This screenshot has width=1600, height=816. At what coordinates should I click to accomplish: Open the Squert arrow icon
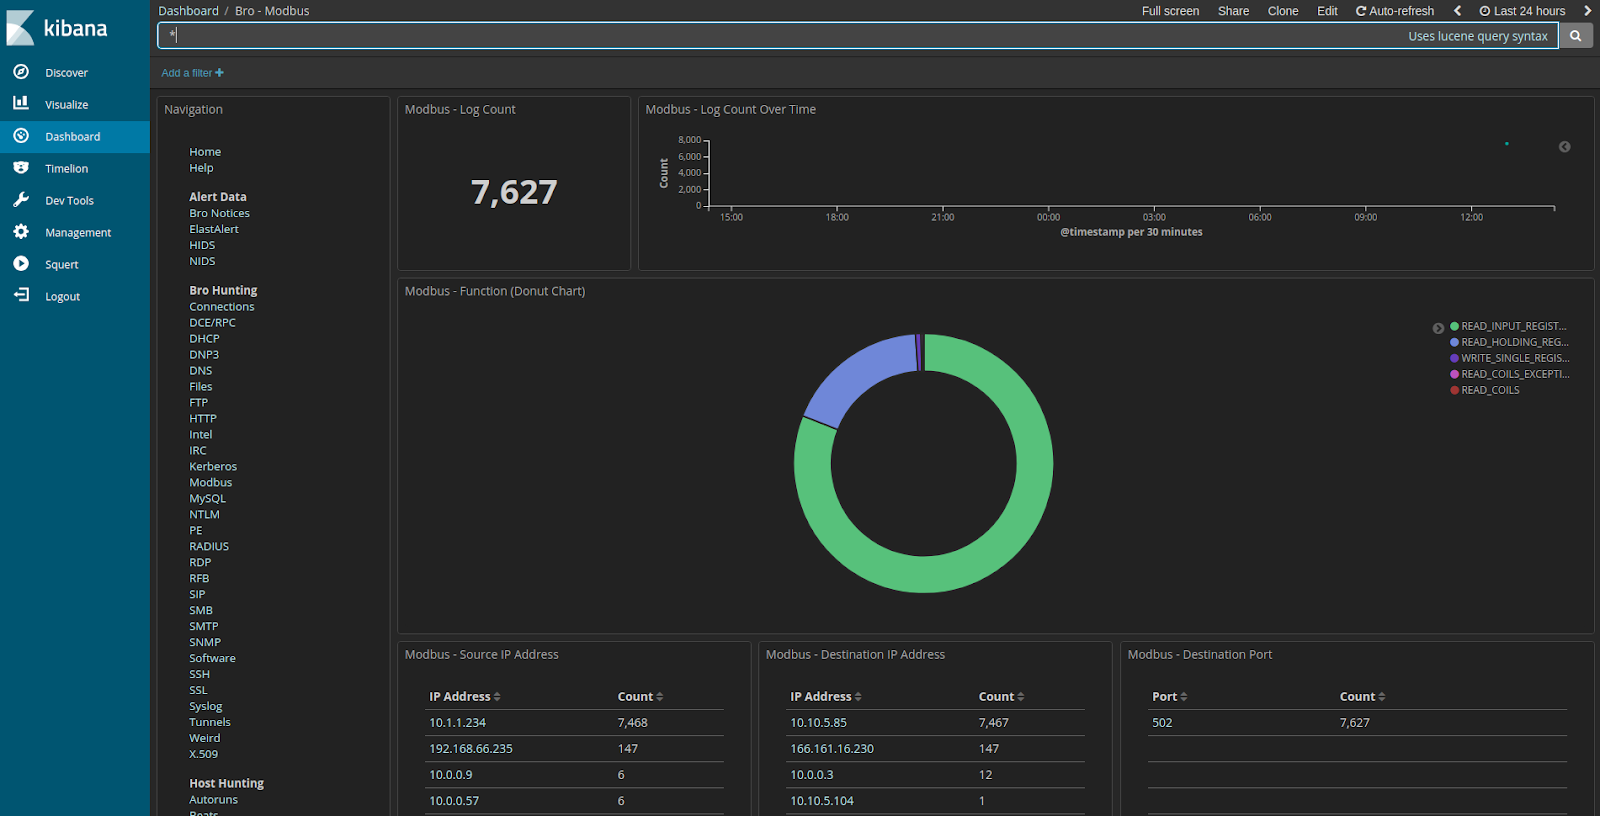point(21,264)
